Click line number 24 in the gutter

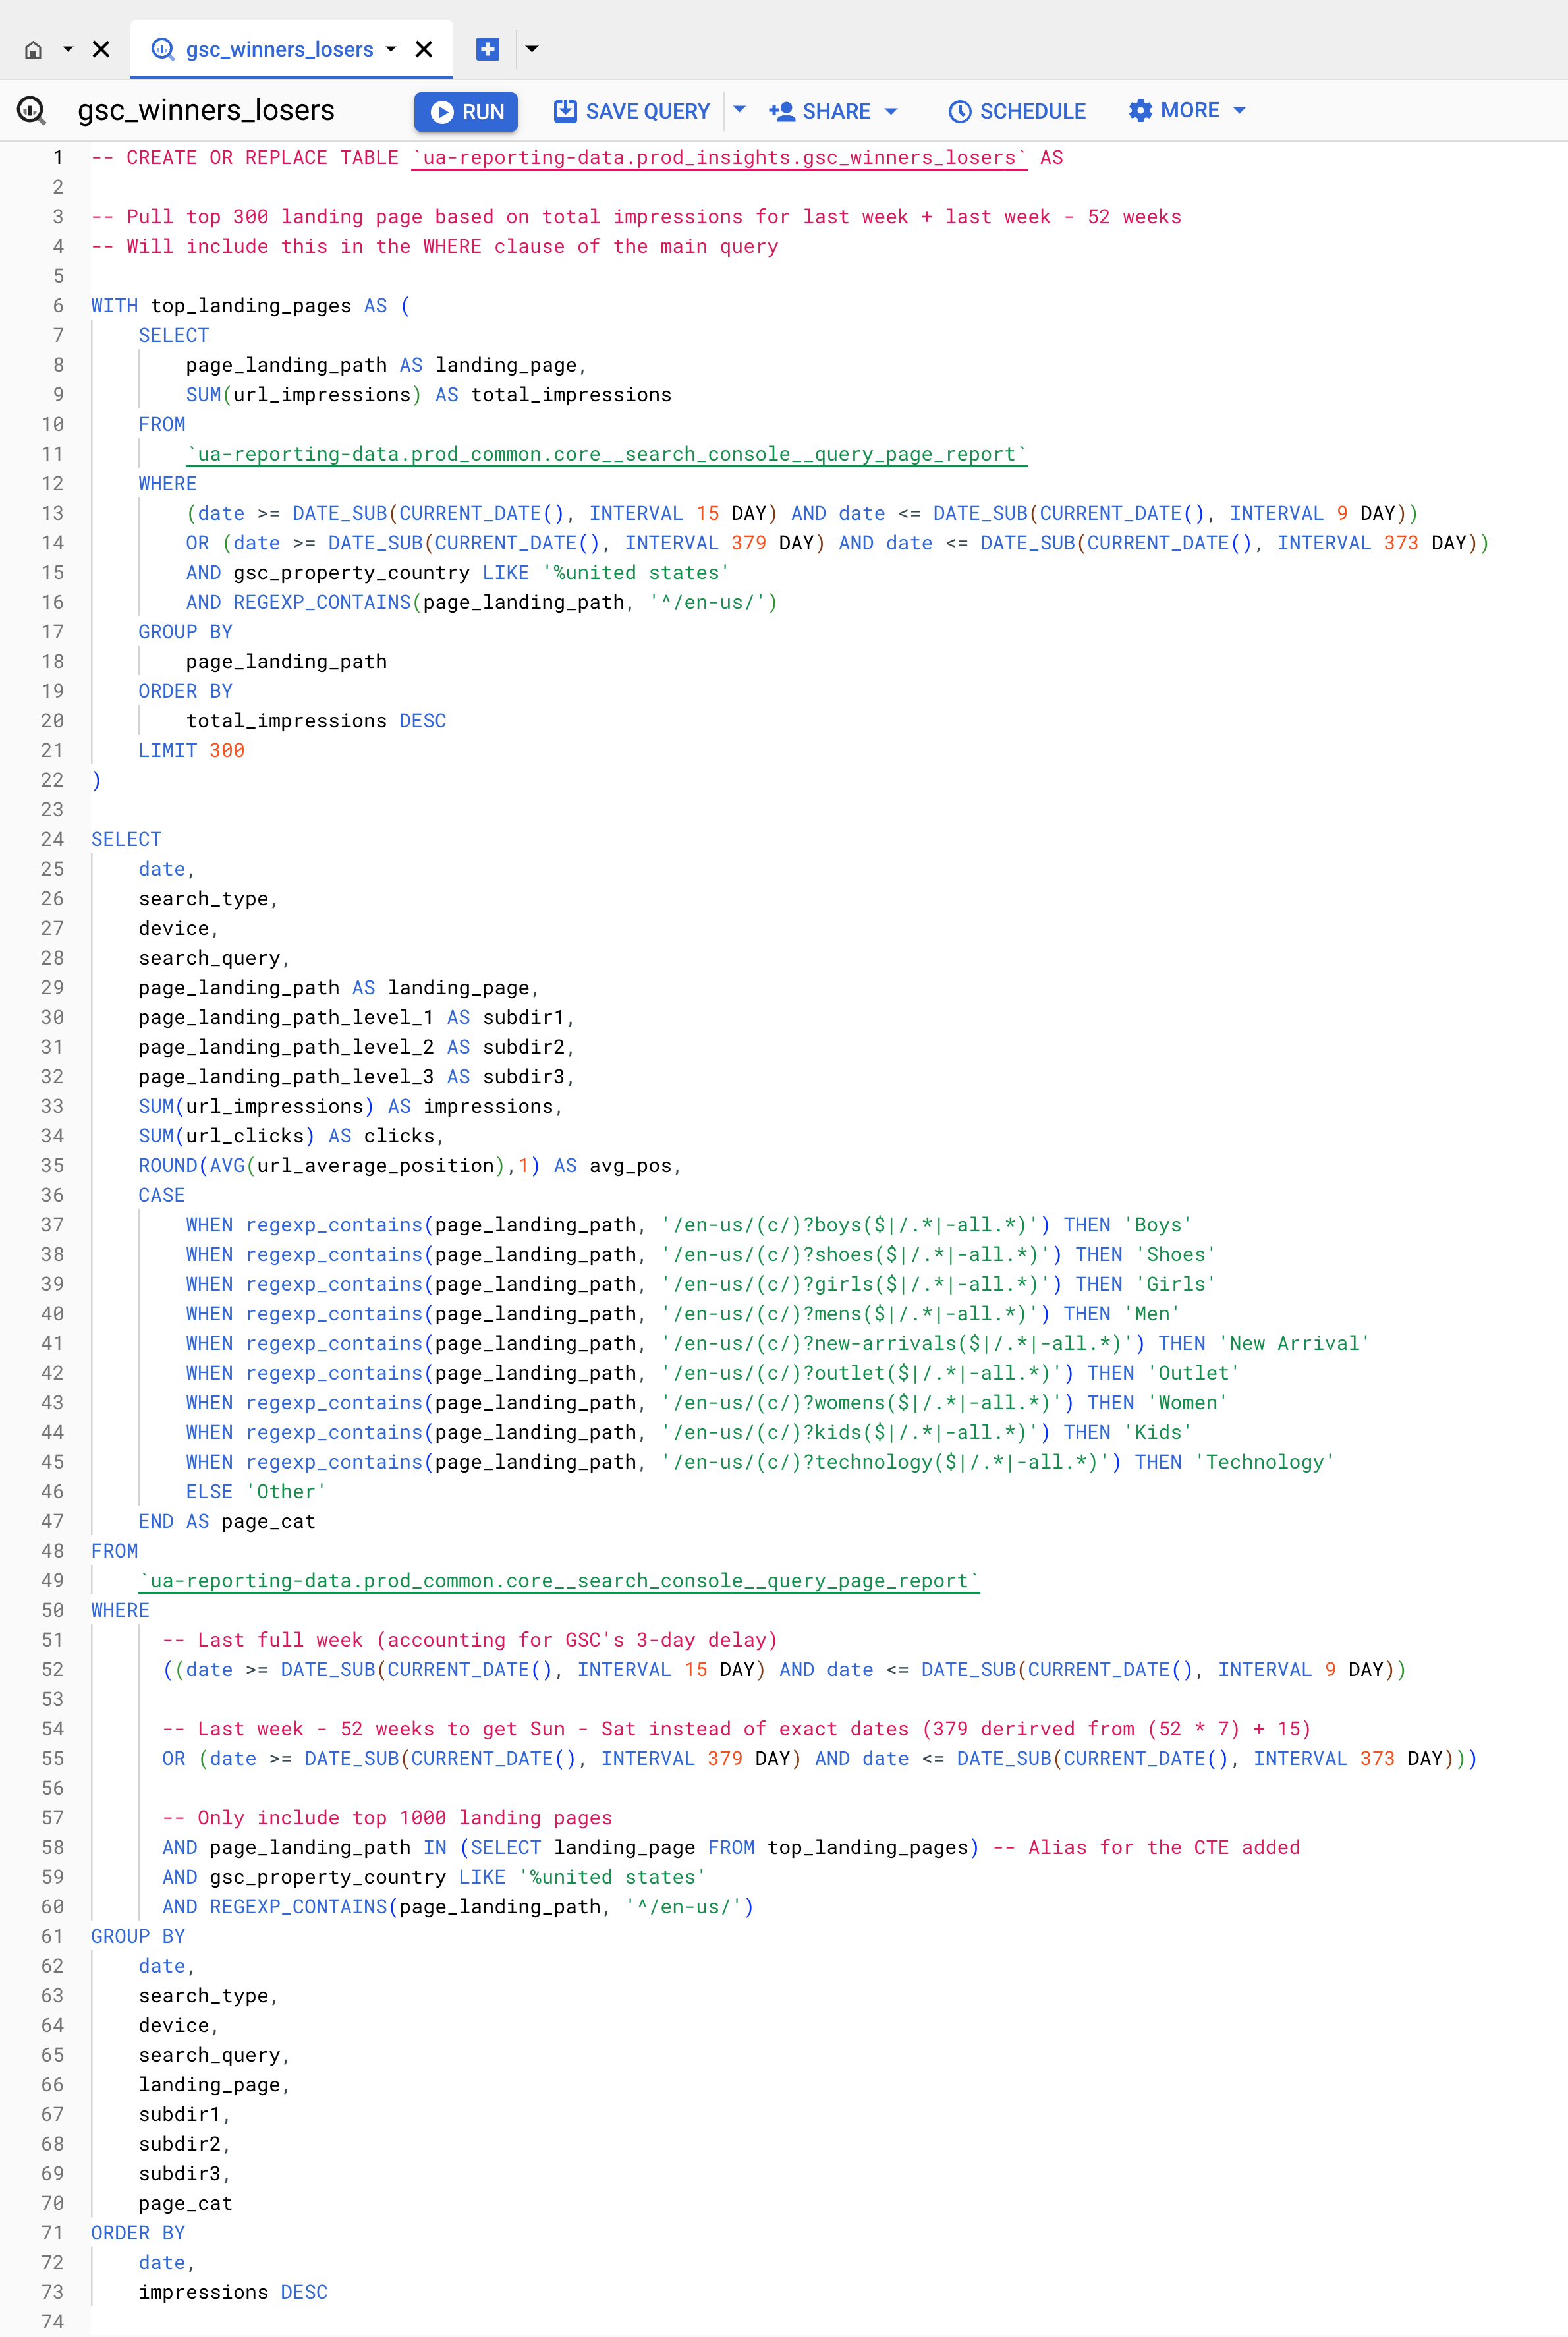52,839
